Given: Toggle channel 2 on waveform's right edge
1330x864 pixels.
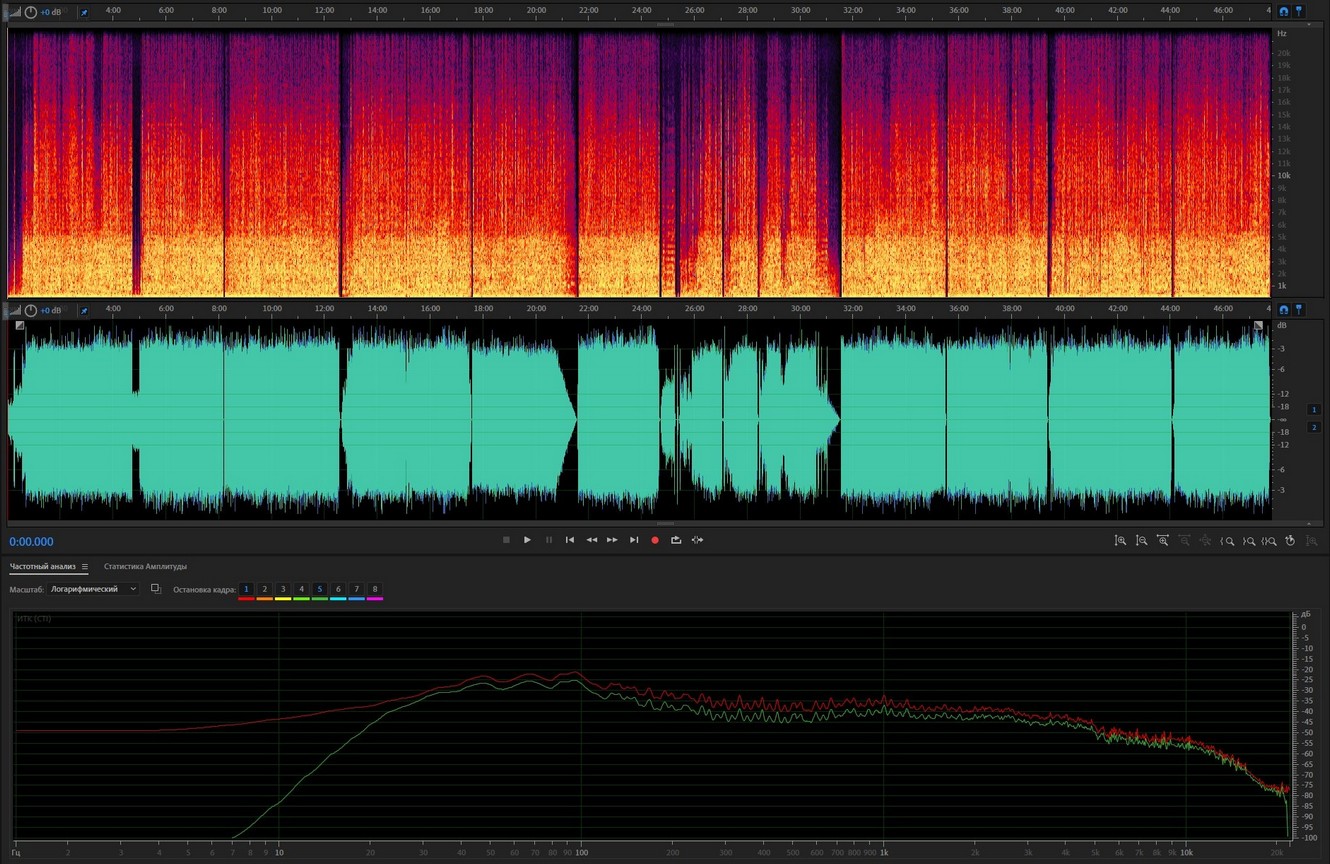Looking at the screenshot, I should pyautogui.click(x=1314, y=427).
